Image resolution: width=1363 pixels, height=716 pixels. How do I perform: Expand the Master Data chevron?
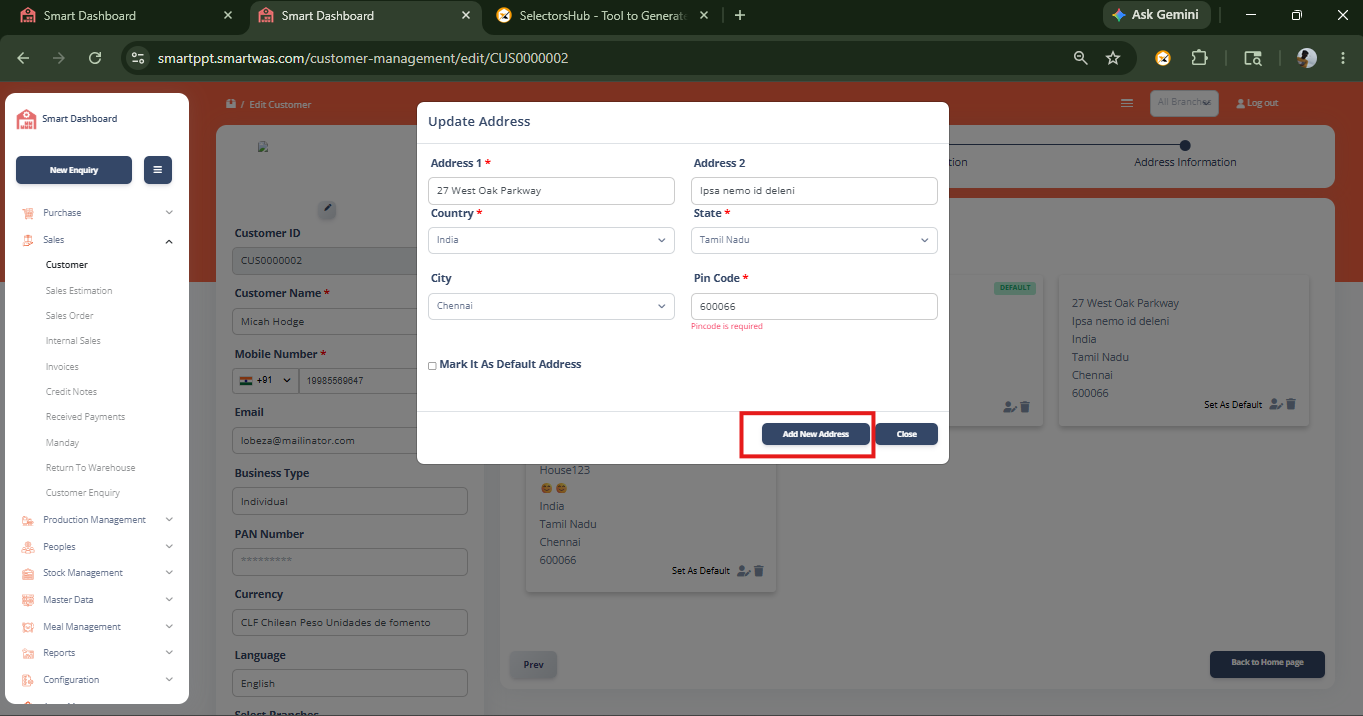169,600
